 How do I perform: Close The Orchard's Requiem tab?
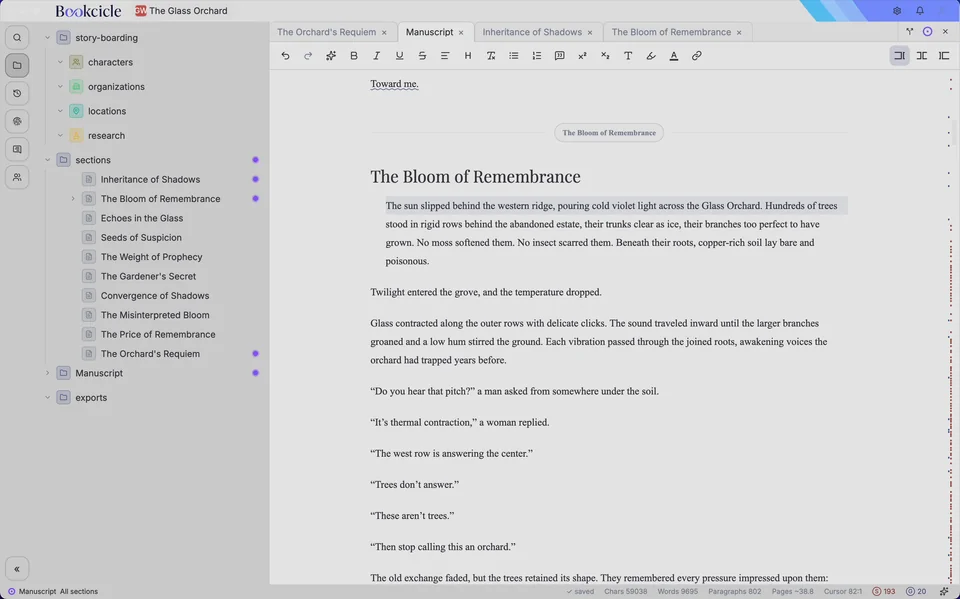[384, 32]
